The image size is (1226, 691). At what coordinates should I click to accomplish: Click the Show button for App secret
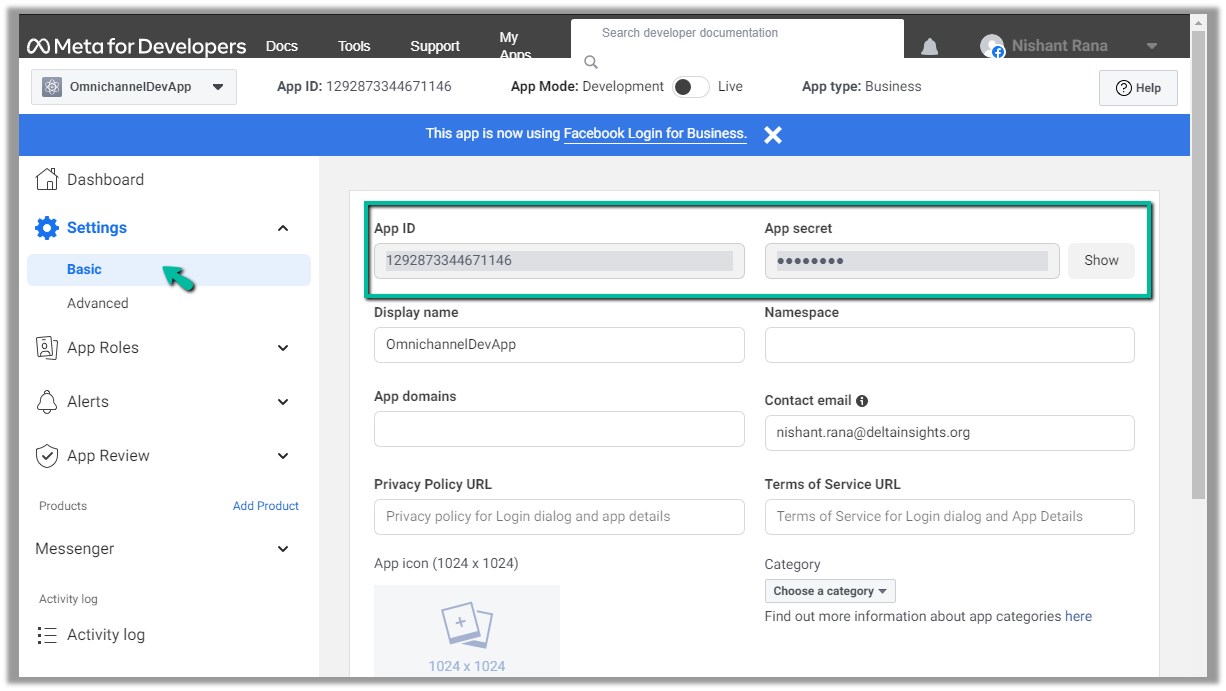click(x=1101, y=260)
